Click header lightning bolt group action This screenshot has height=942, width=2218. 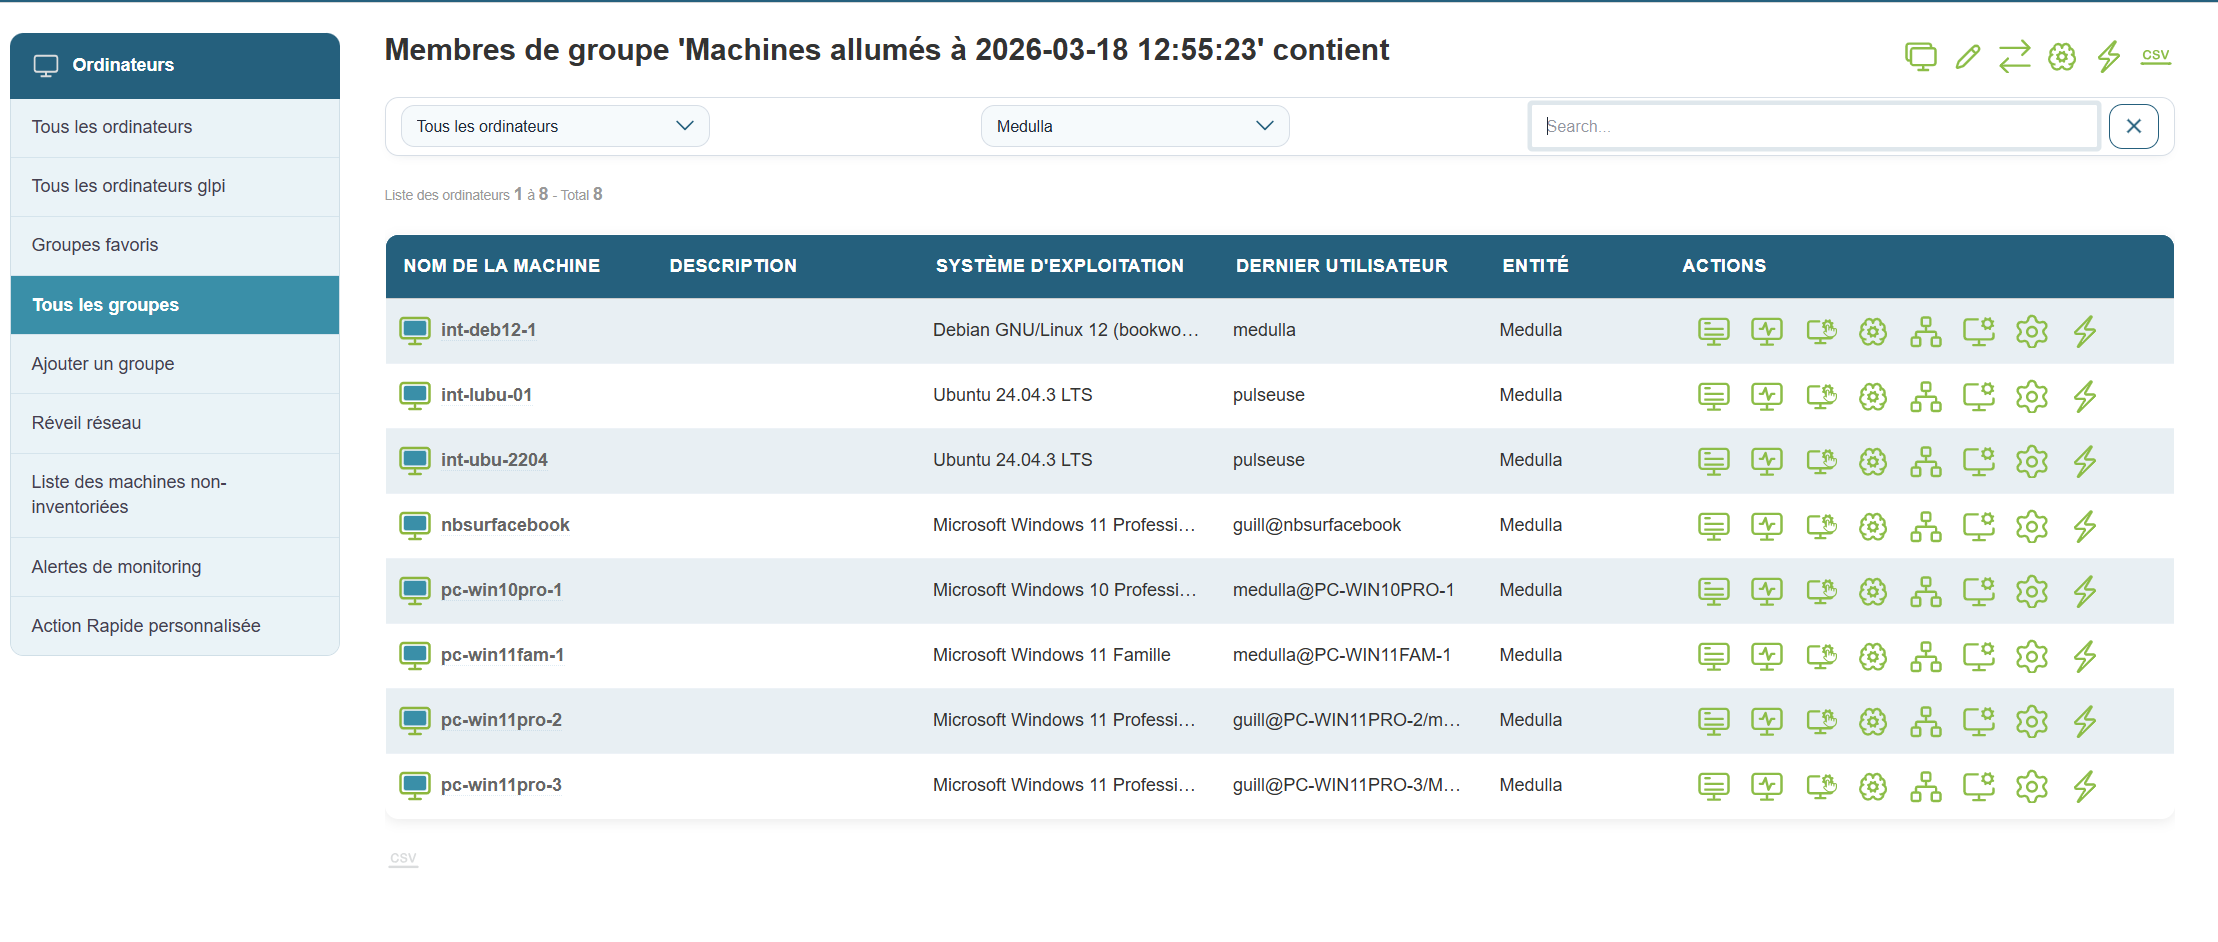point(2108,57)
